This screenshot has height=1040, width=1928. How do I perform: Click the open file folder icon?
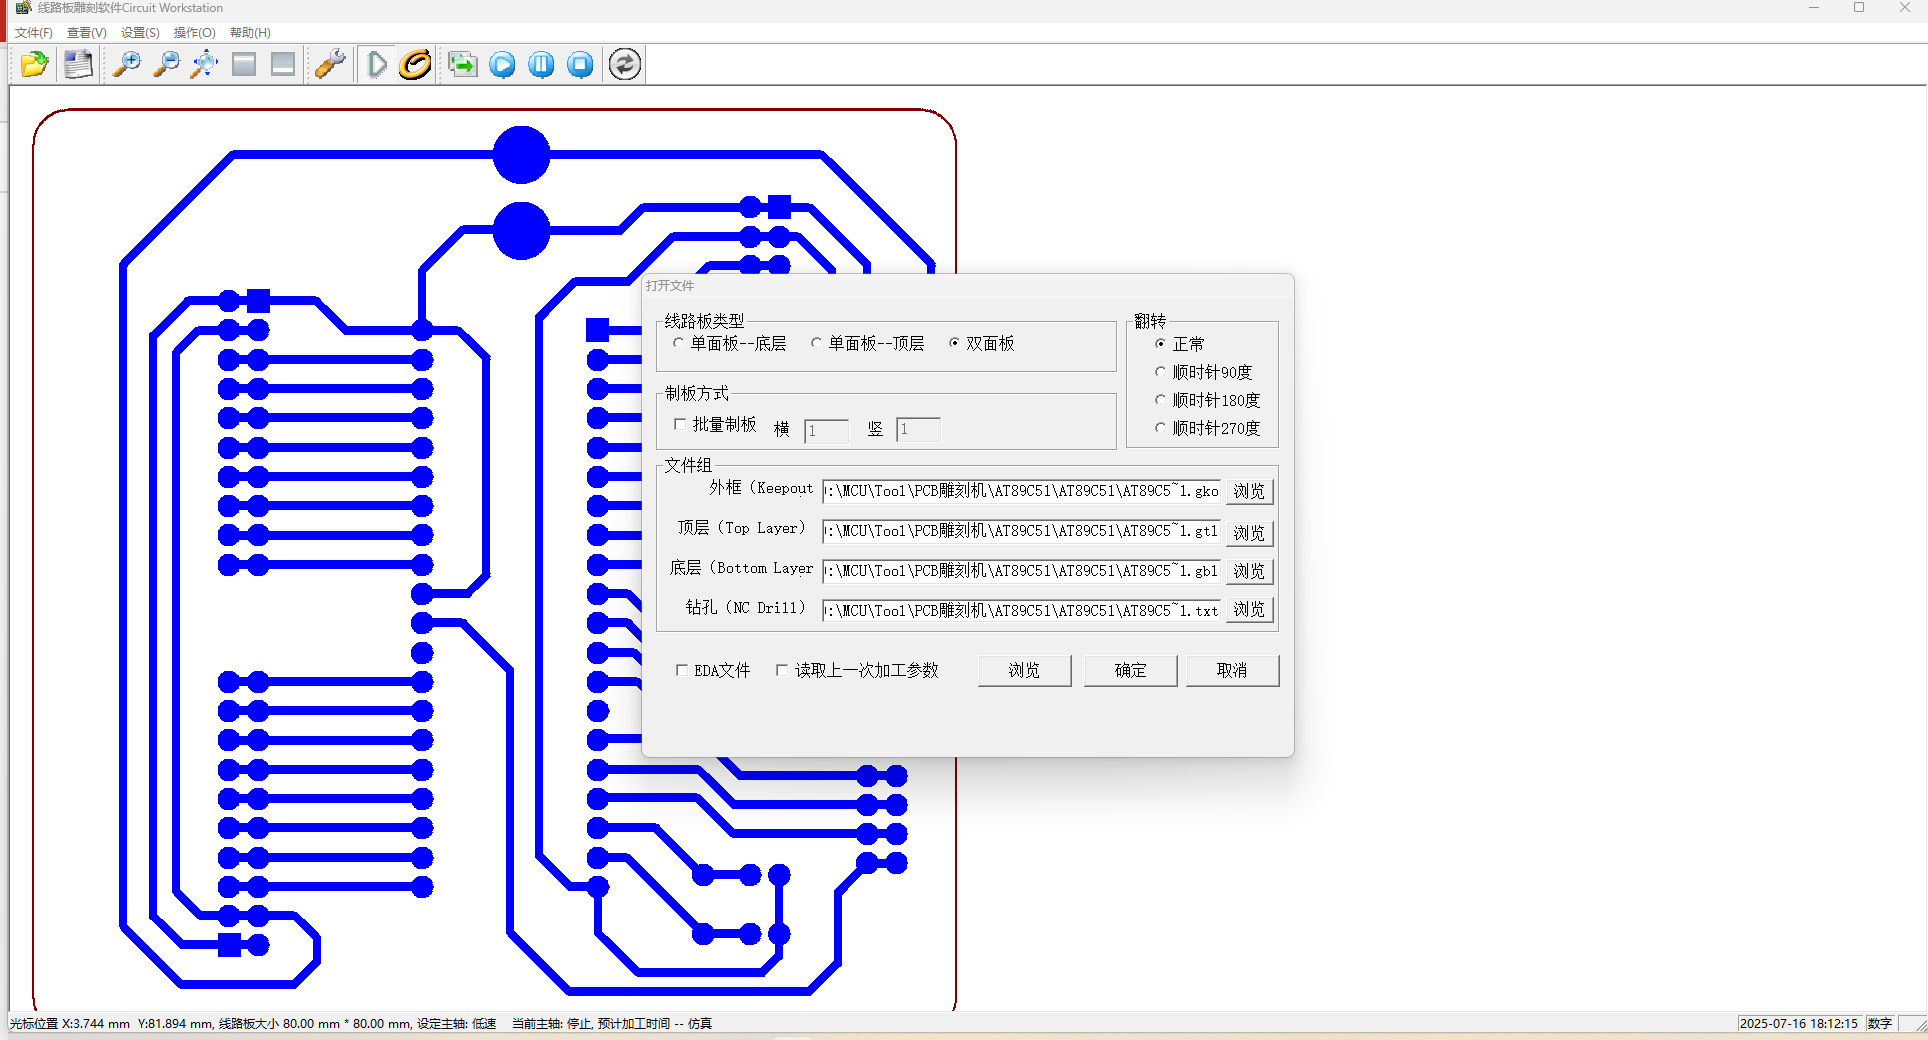pos(34,65)
